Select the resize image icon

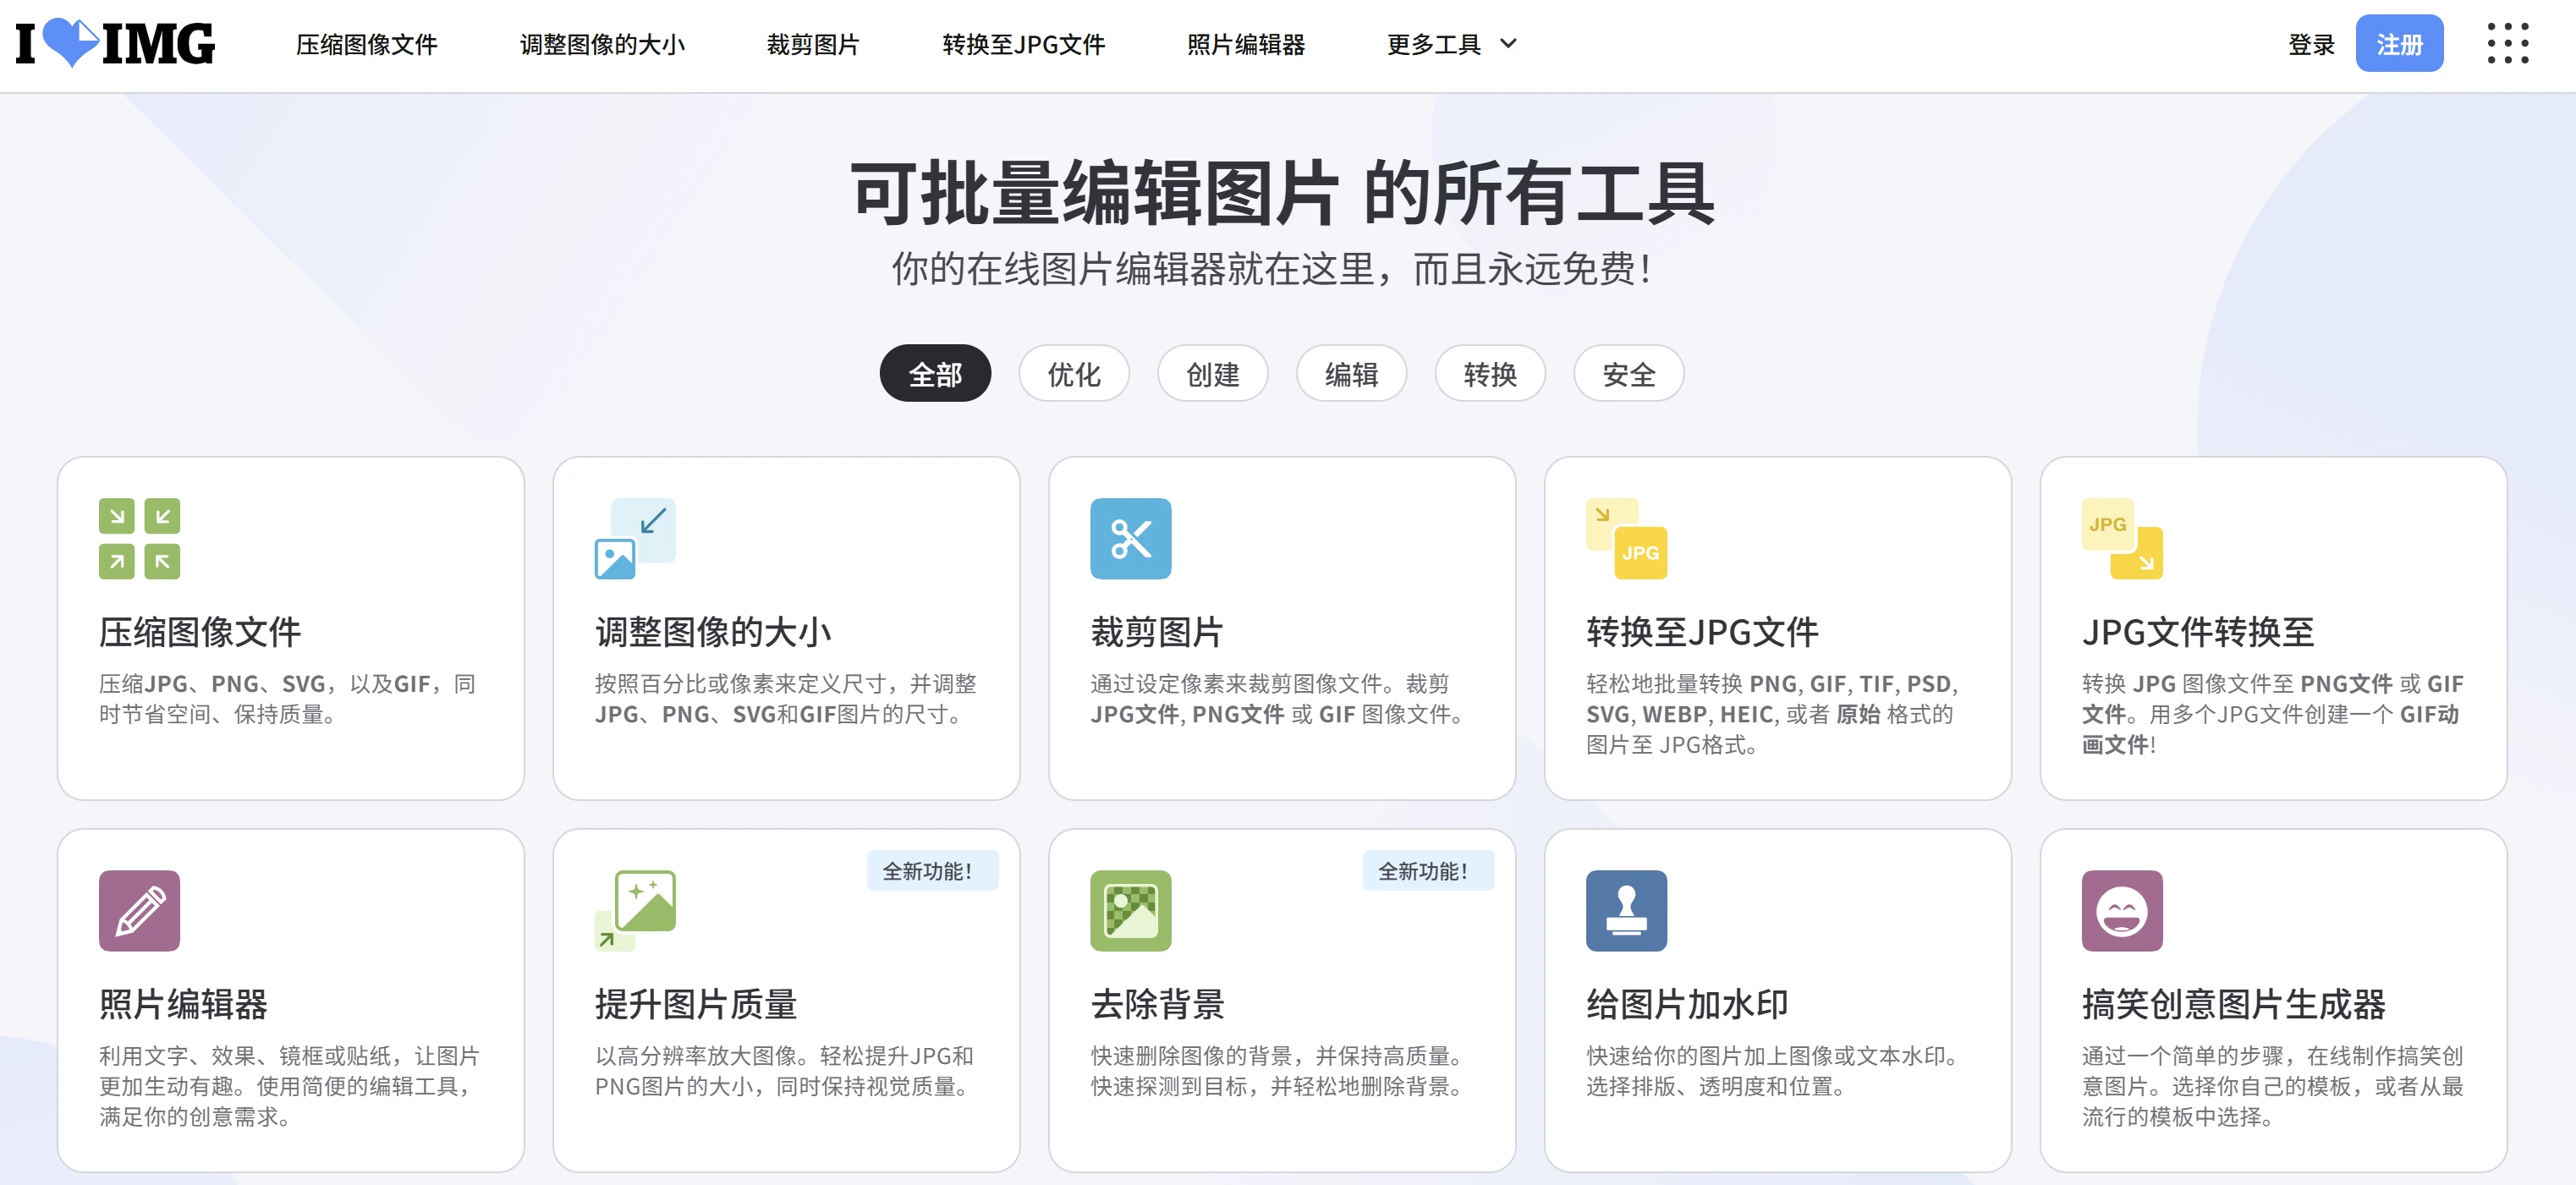point(635,538)
